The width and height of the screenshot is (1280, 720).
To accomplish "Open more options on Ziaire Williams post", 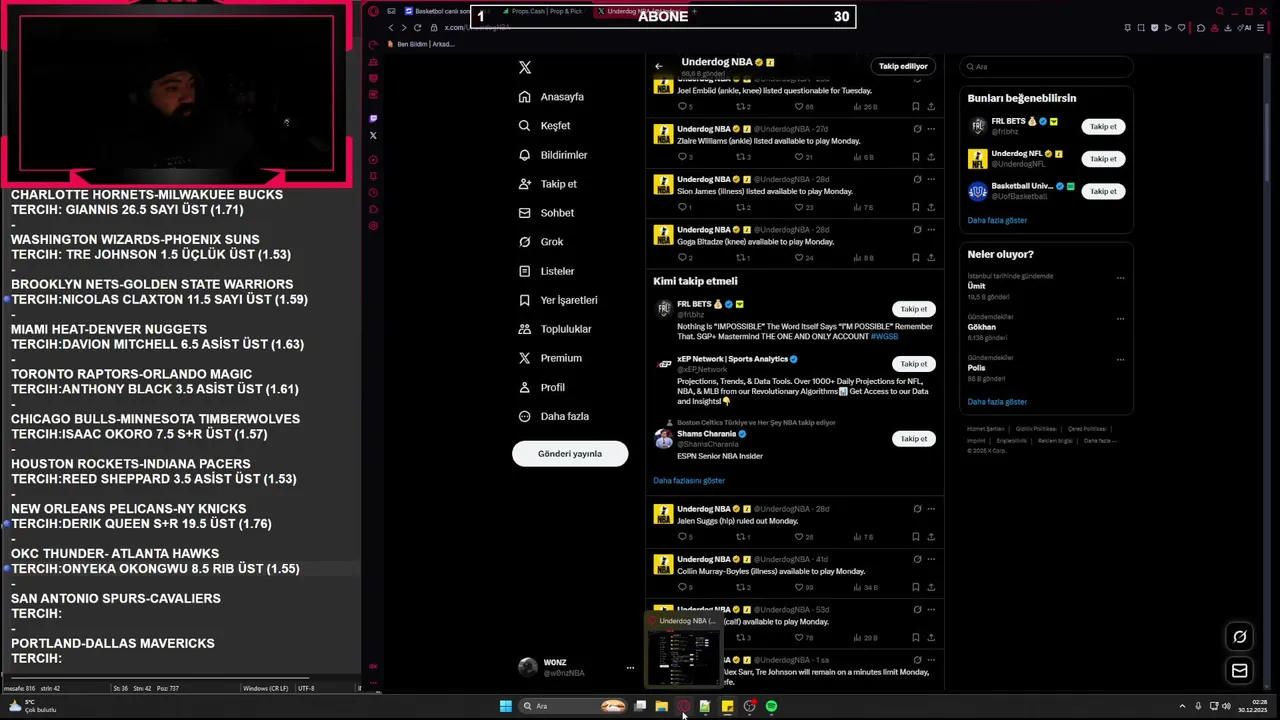I will pyautogui.click(x=931, y=129).
